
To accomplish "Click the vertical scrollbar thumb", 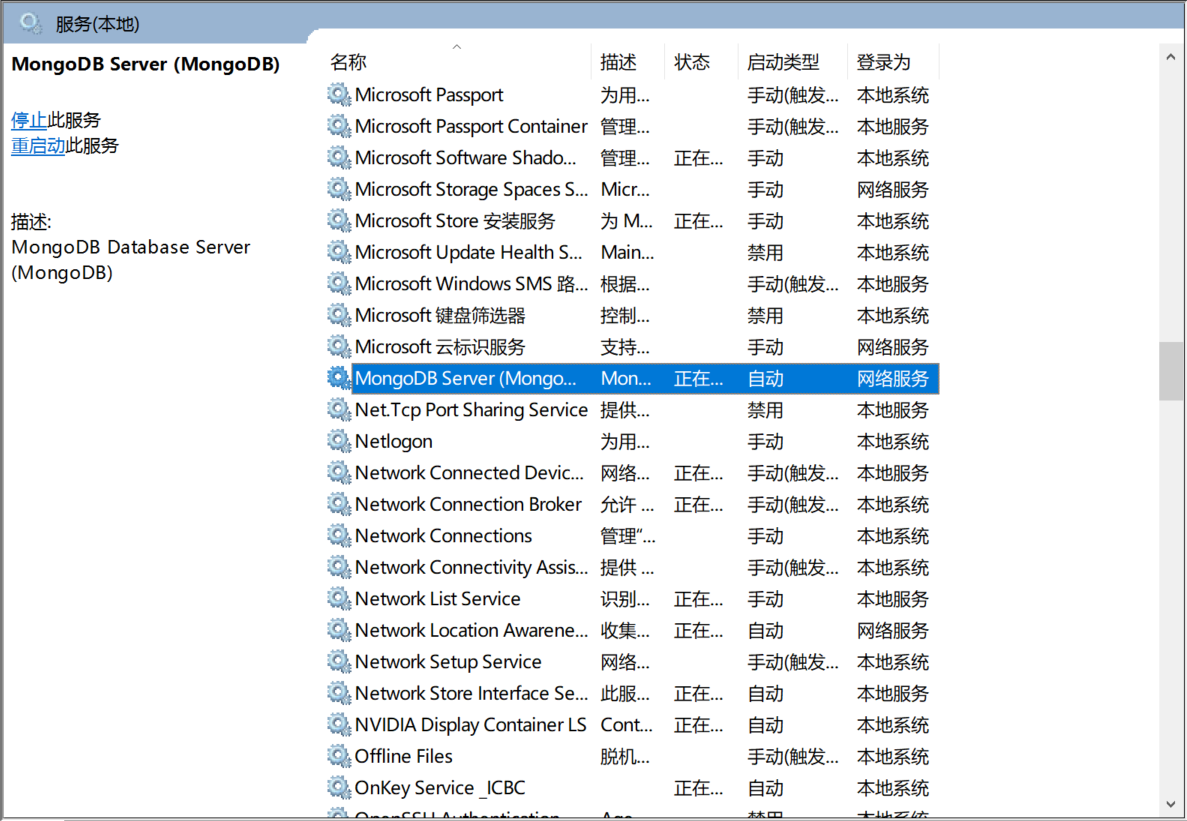I will [1170, 370].
